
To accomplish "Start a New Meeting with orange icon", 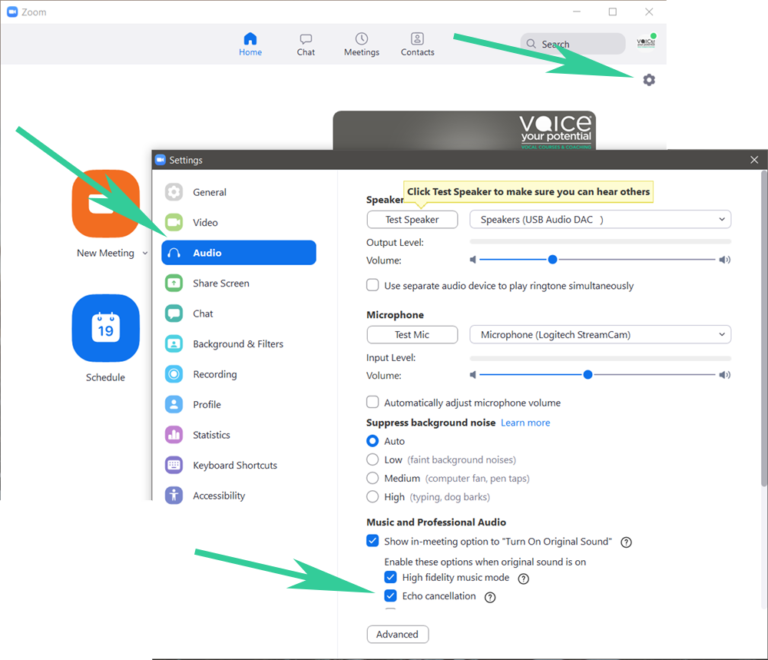I will 106,204.
